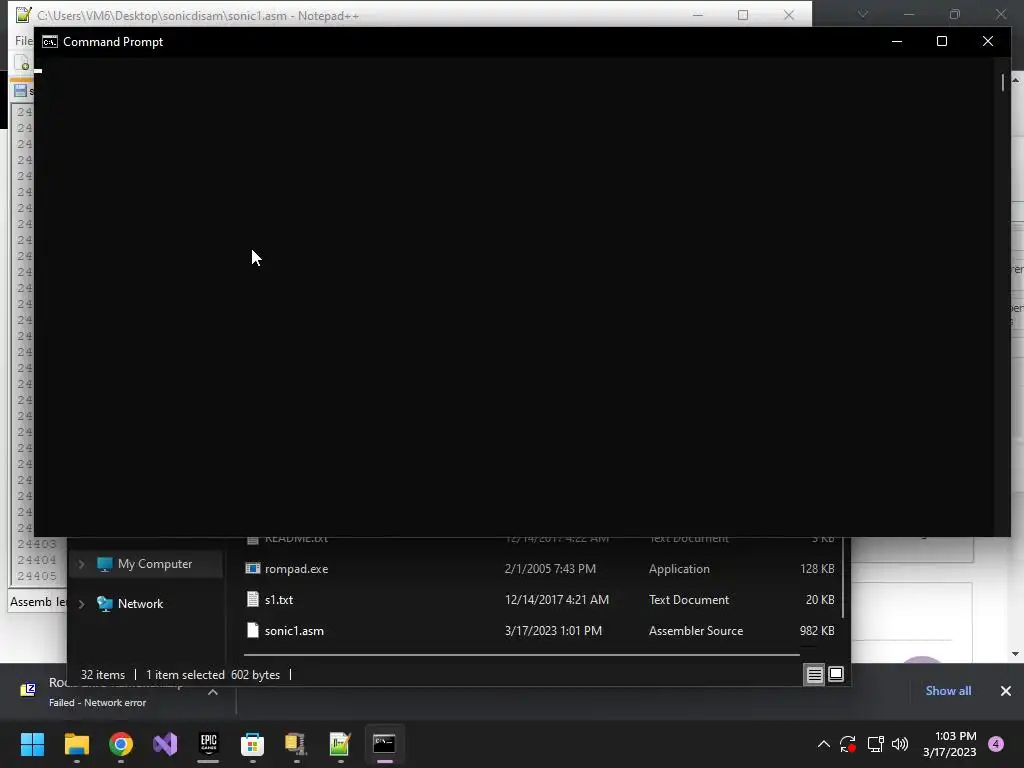Click the failed download zip icon
Viewport: 1024px width, 768px height.
(x=28, y=690)
